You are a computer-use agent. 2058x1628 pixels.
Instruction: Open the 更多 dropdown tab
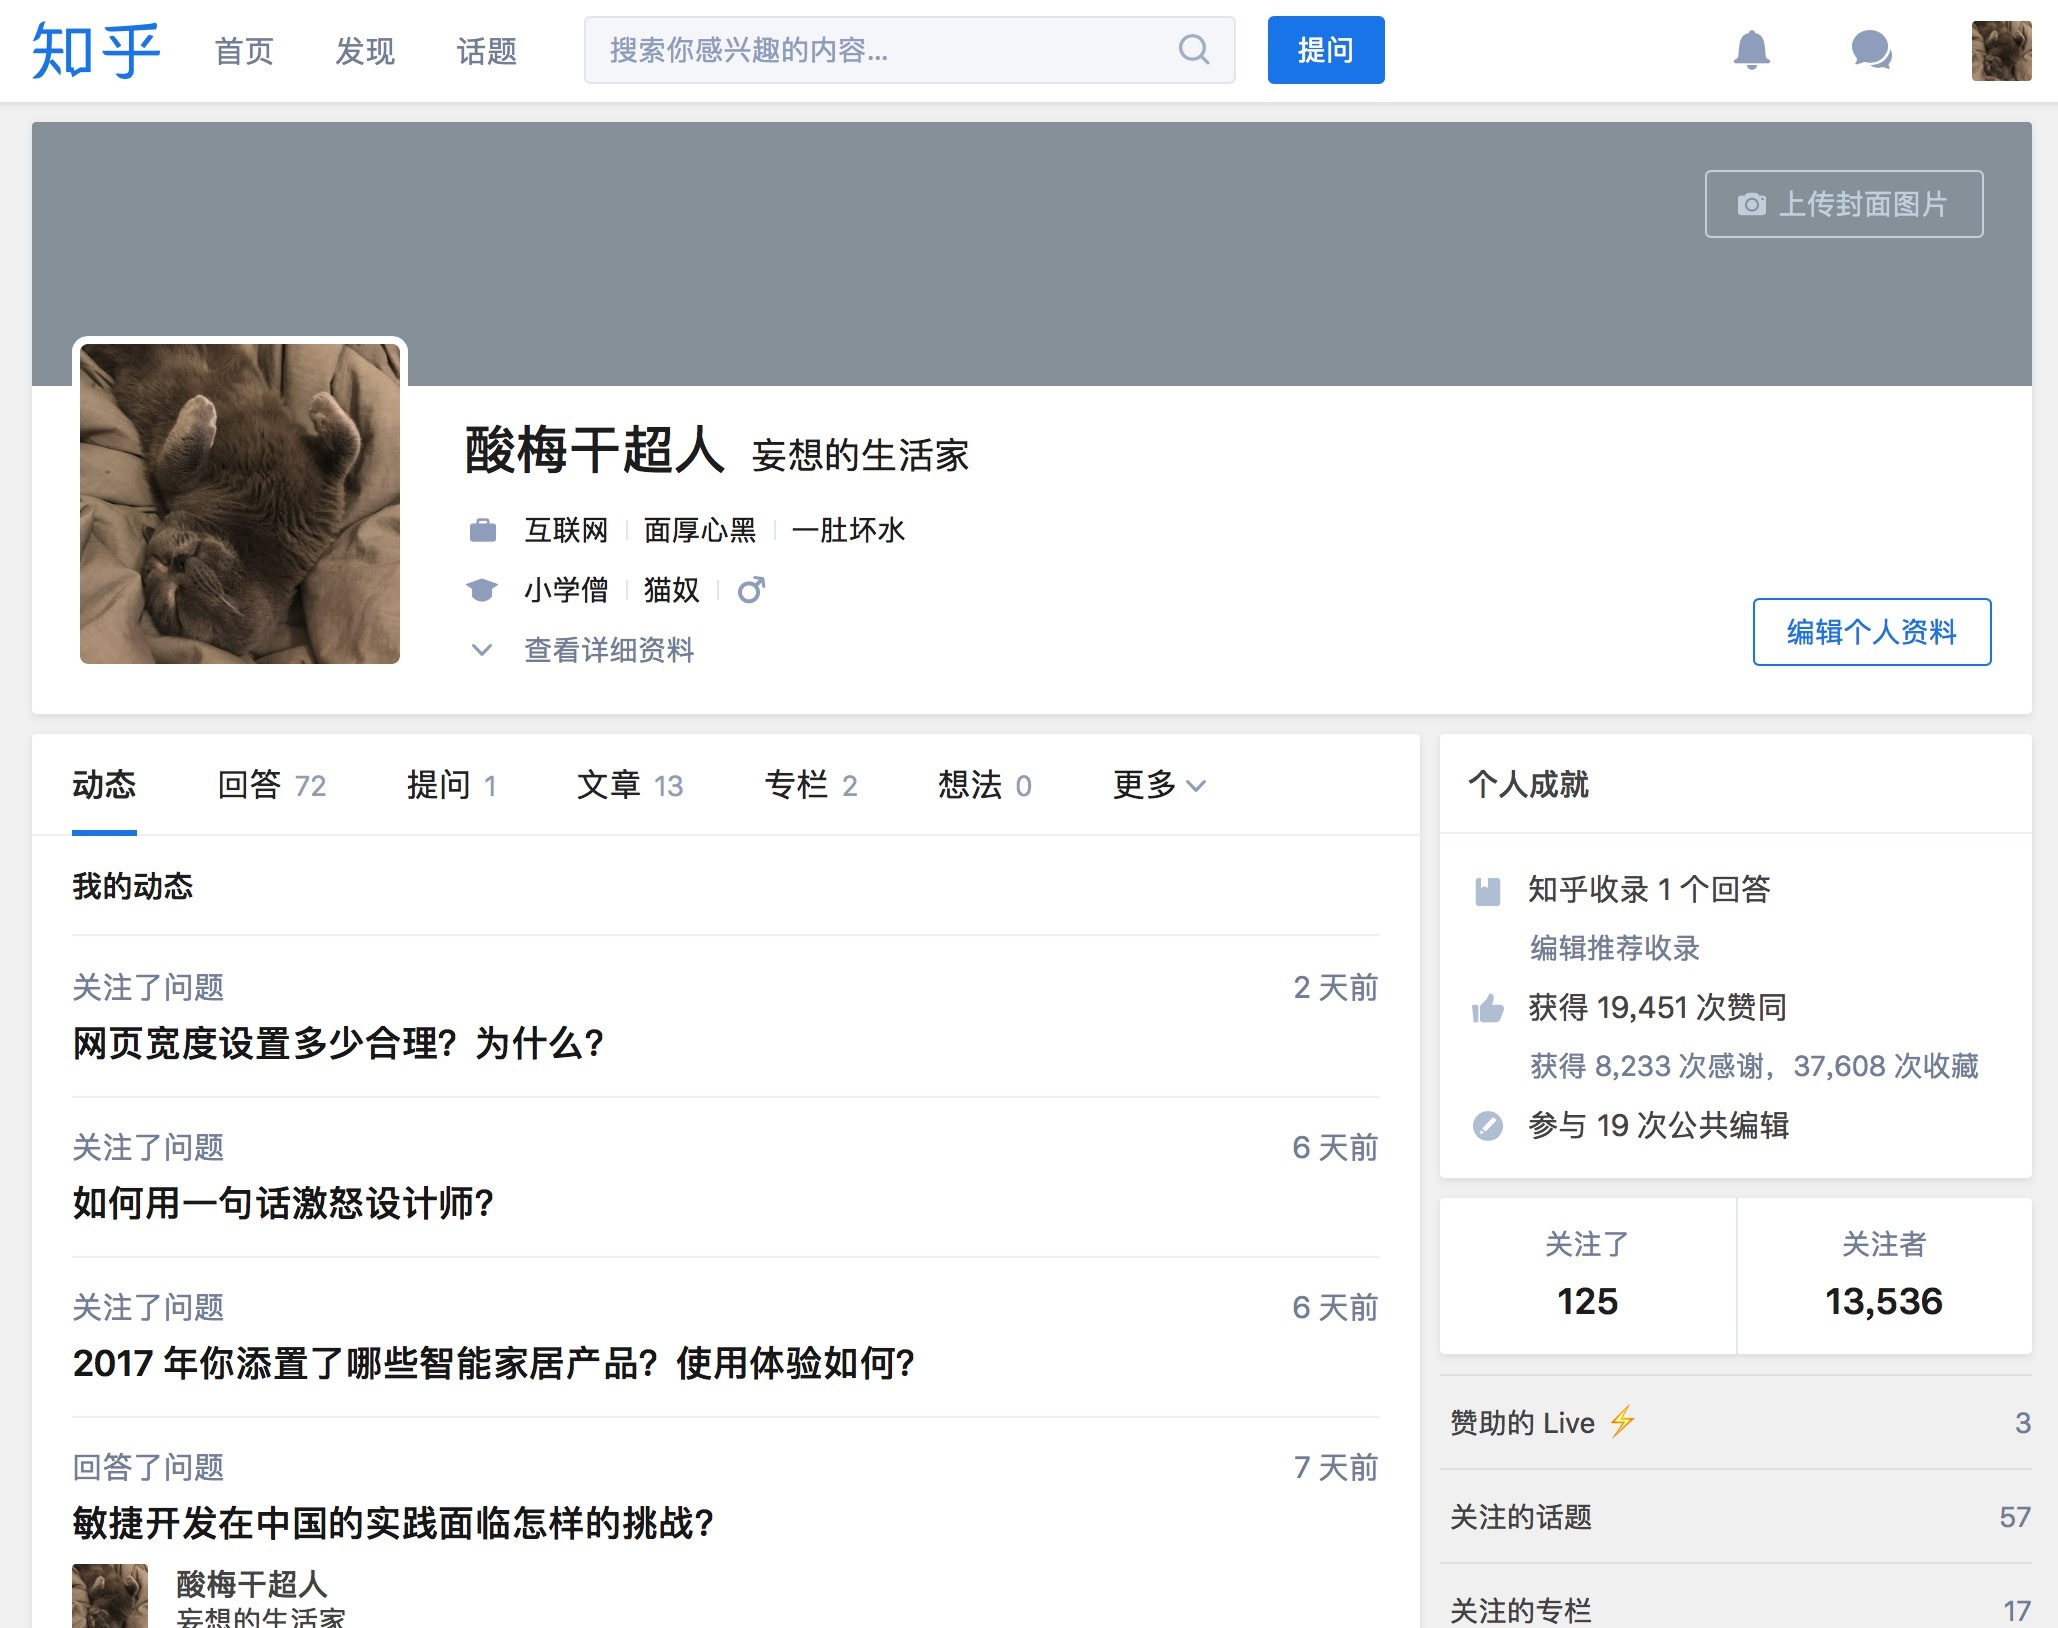1158,785
